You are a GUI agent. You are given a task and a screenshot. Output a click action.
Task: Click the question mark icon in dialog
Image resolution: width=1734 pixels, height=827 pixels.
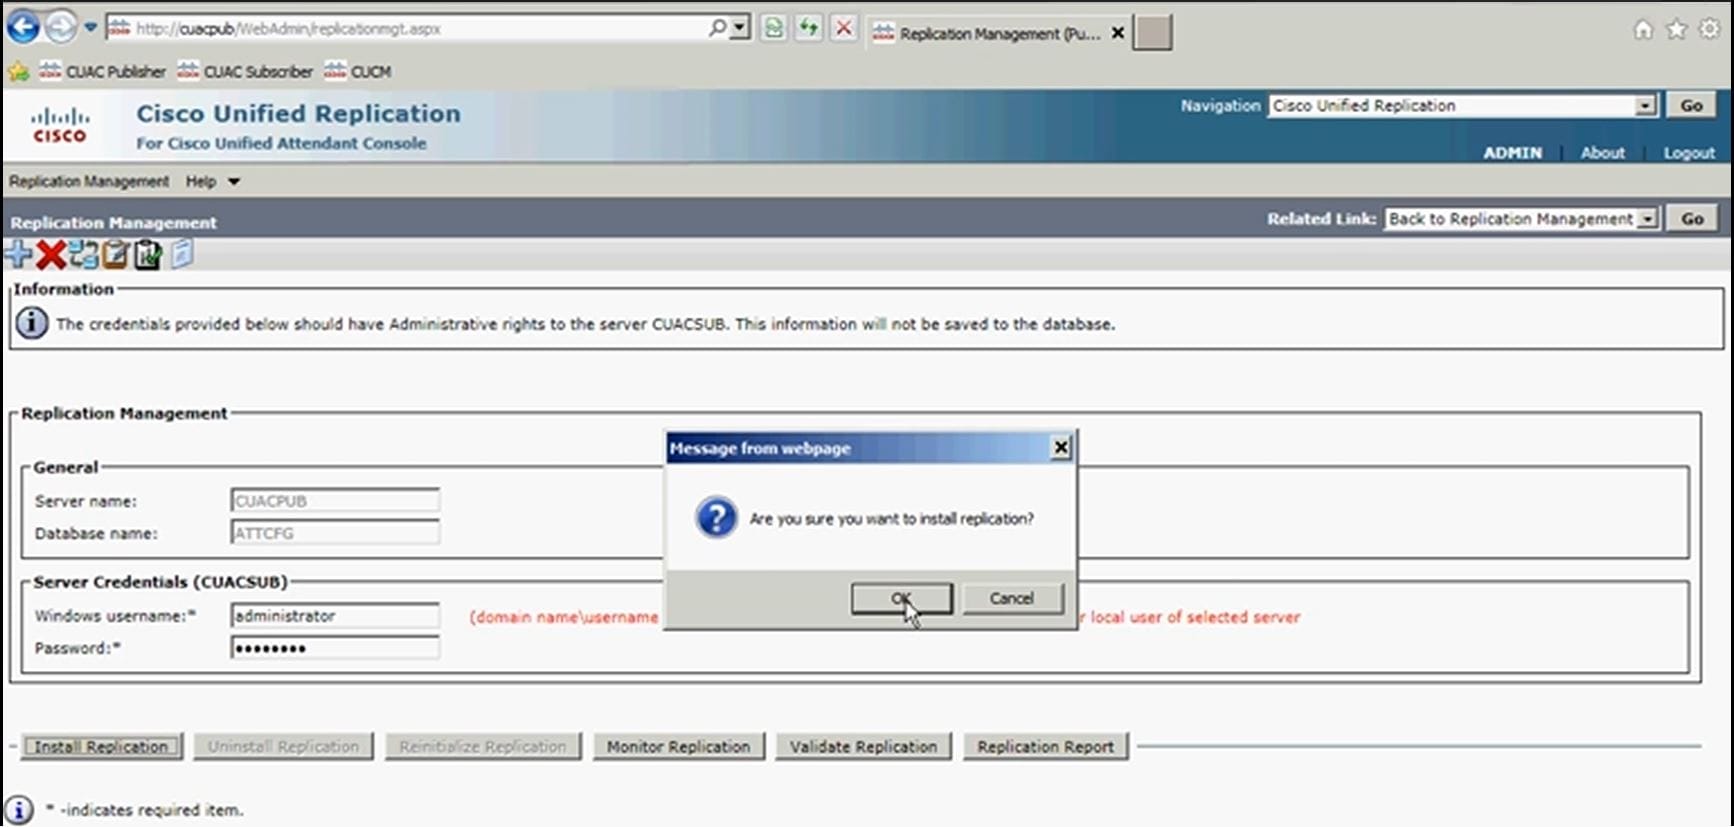(x=716, y=518)
